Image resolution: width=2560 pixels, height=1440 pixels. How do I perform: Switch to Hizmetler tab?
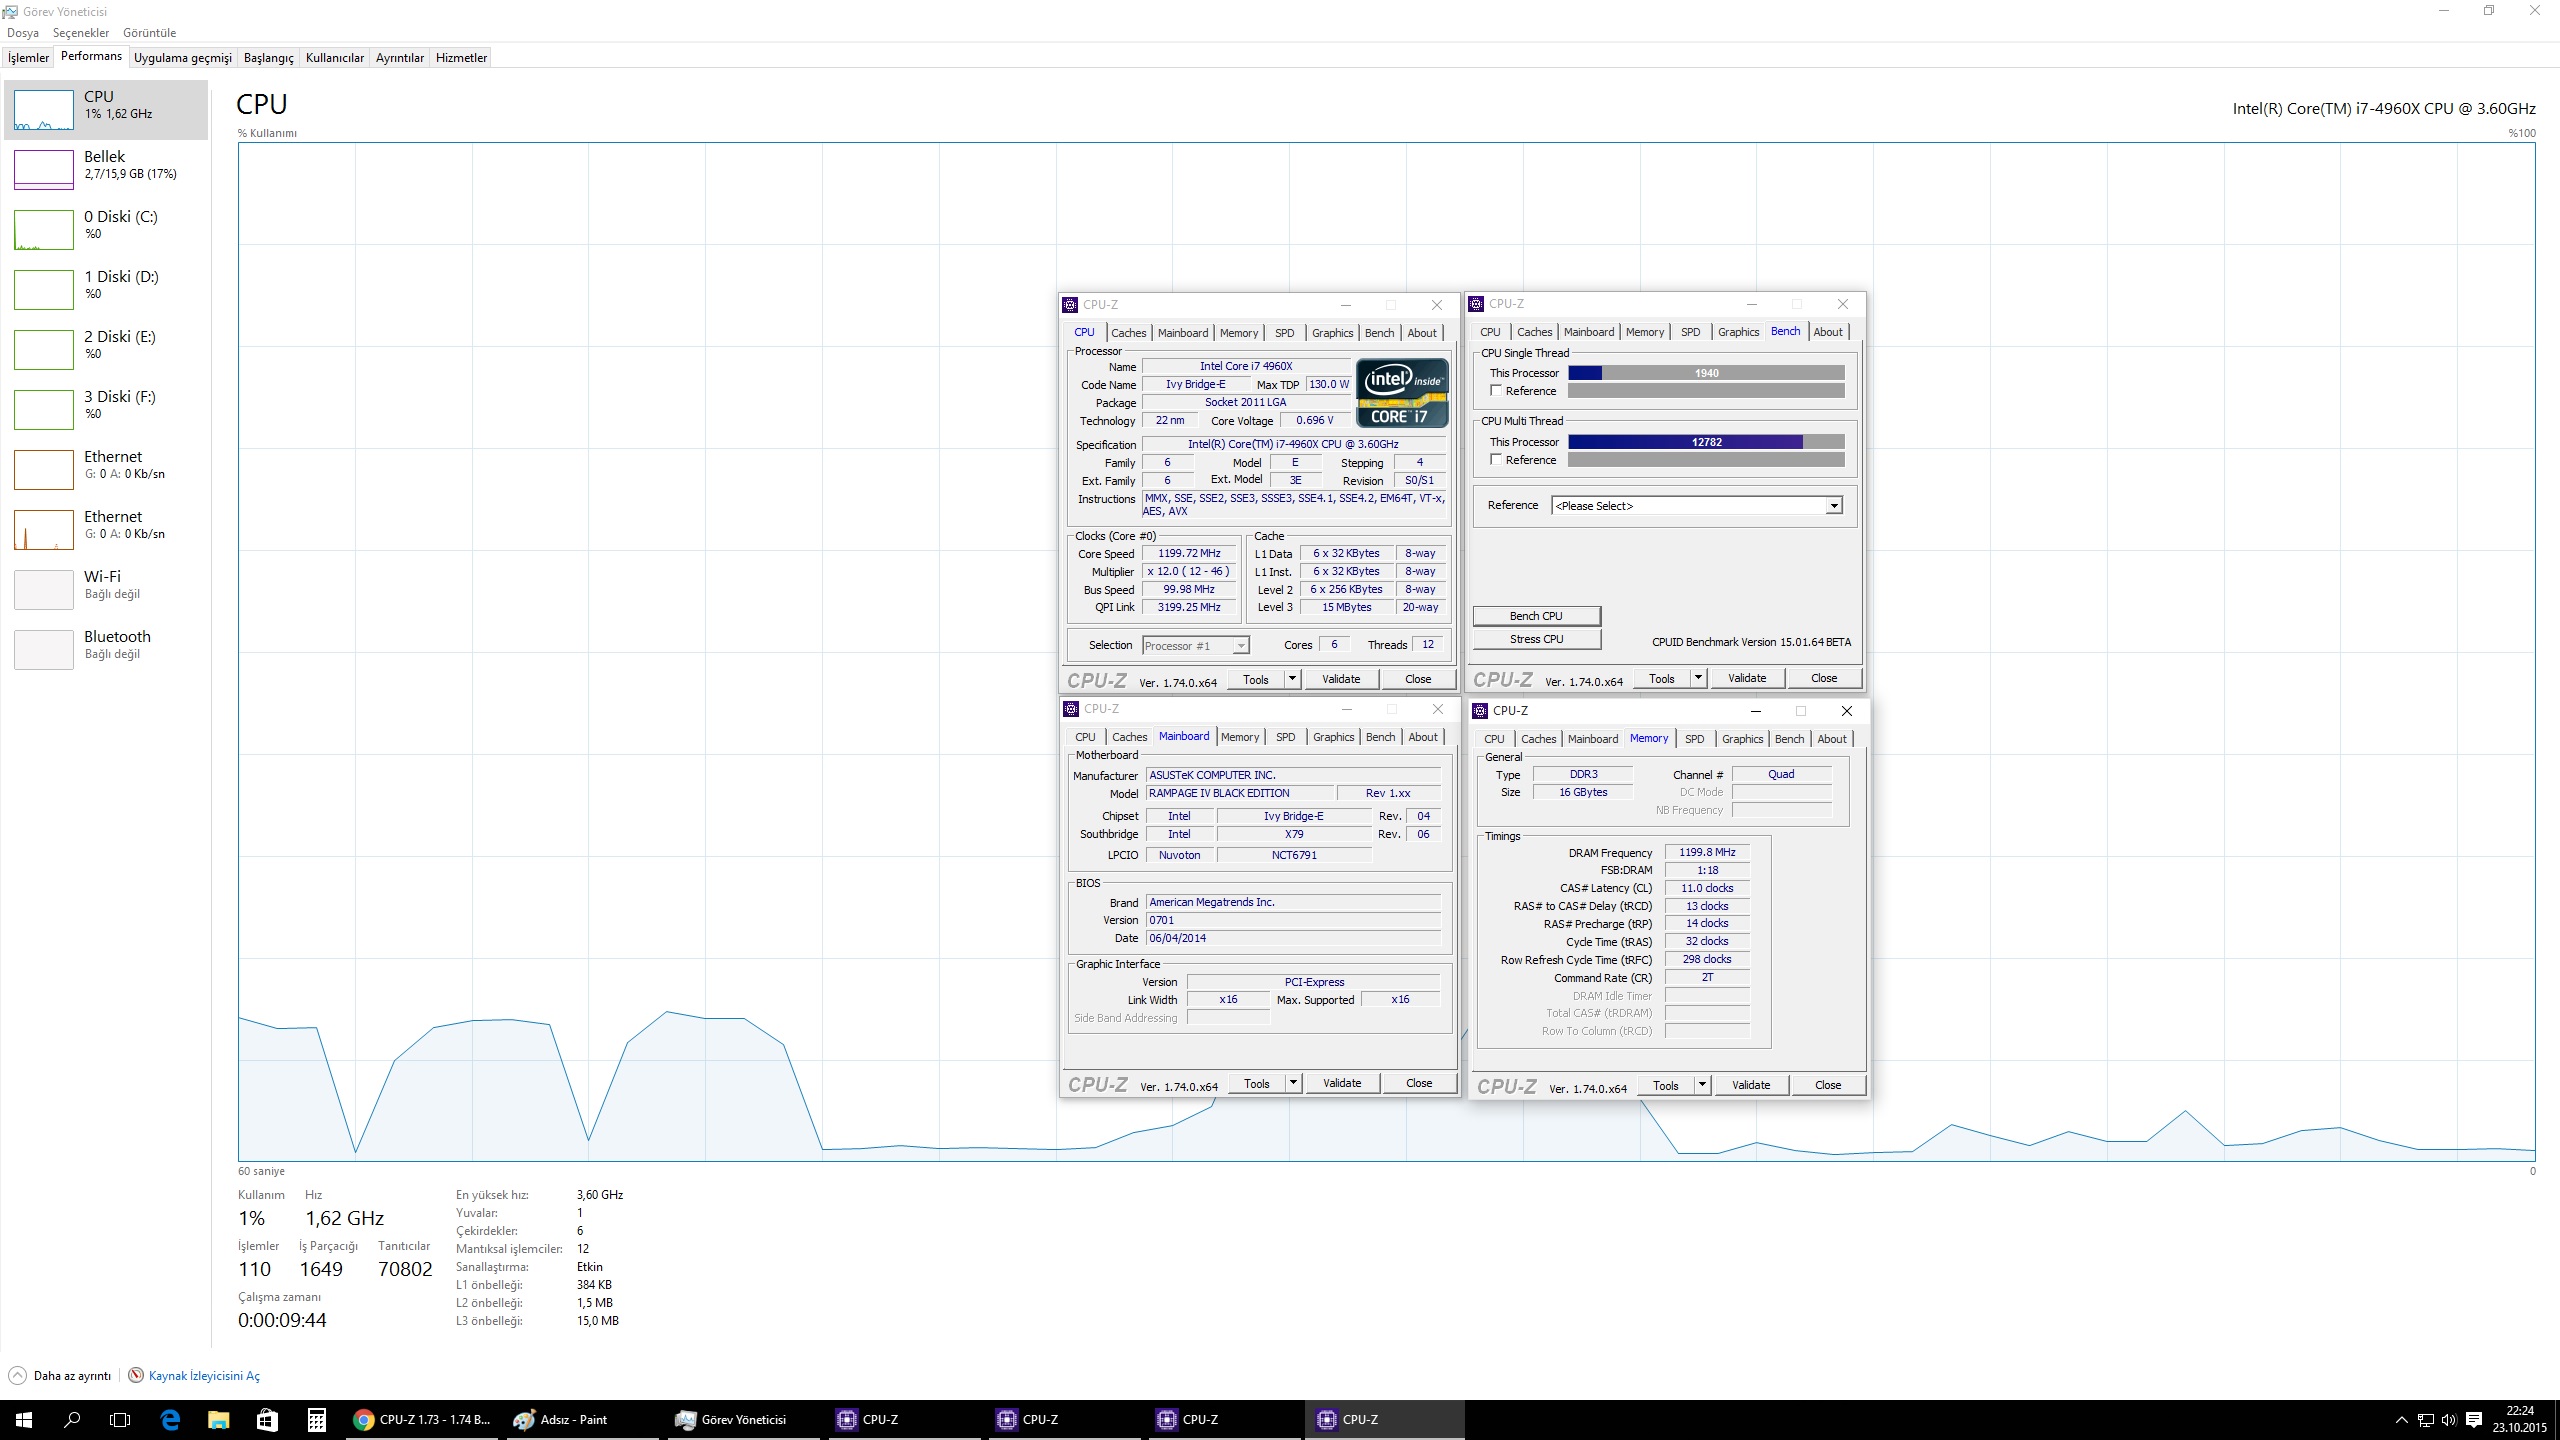tap(461, 58)
